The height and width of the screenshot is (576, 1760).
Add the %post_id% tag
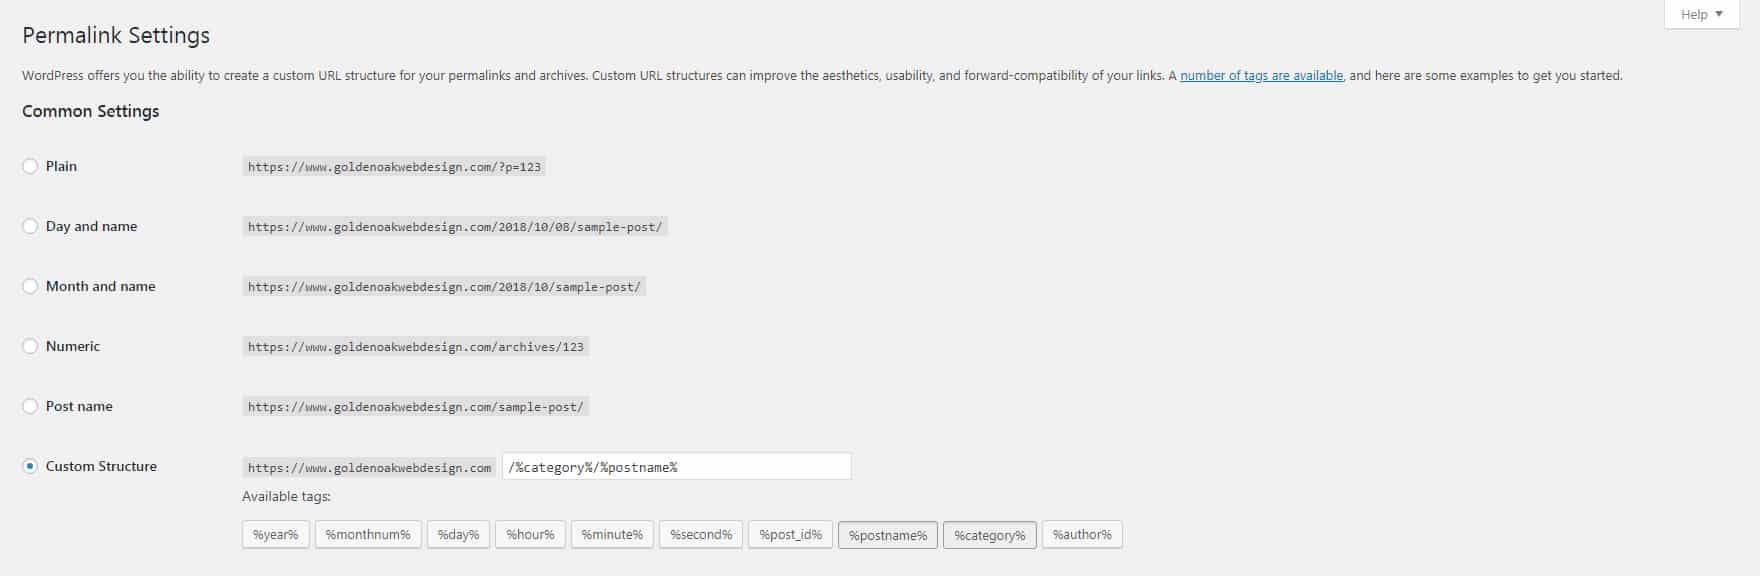[789, 534]
